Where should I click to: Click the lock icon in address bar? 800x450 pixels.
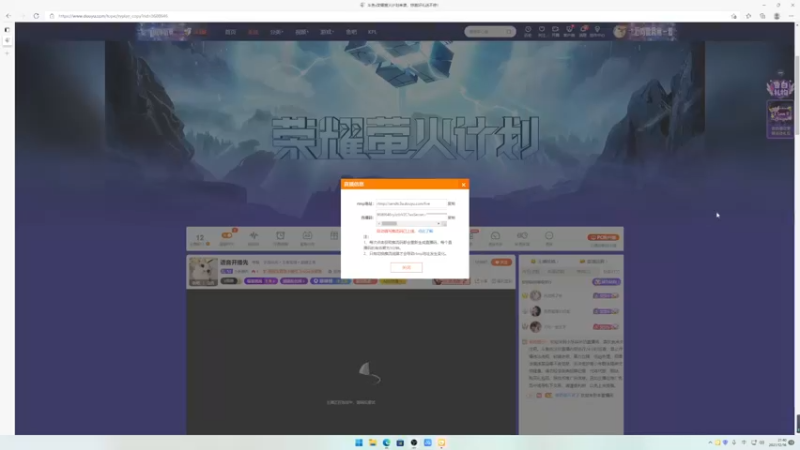52,16
